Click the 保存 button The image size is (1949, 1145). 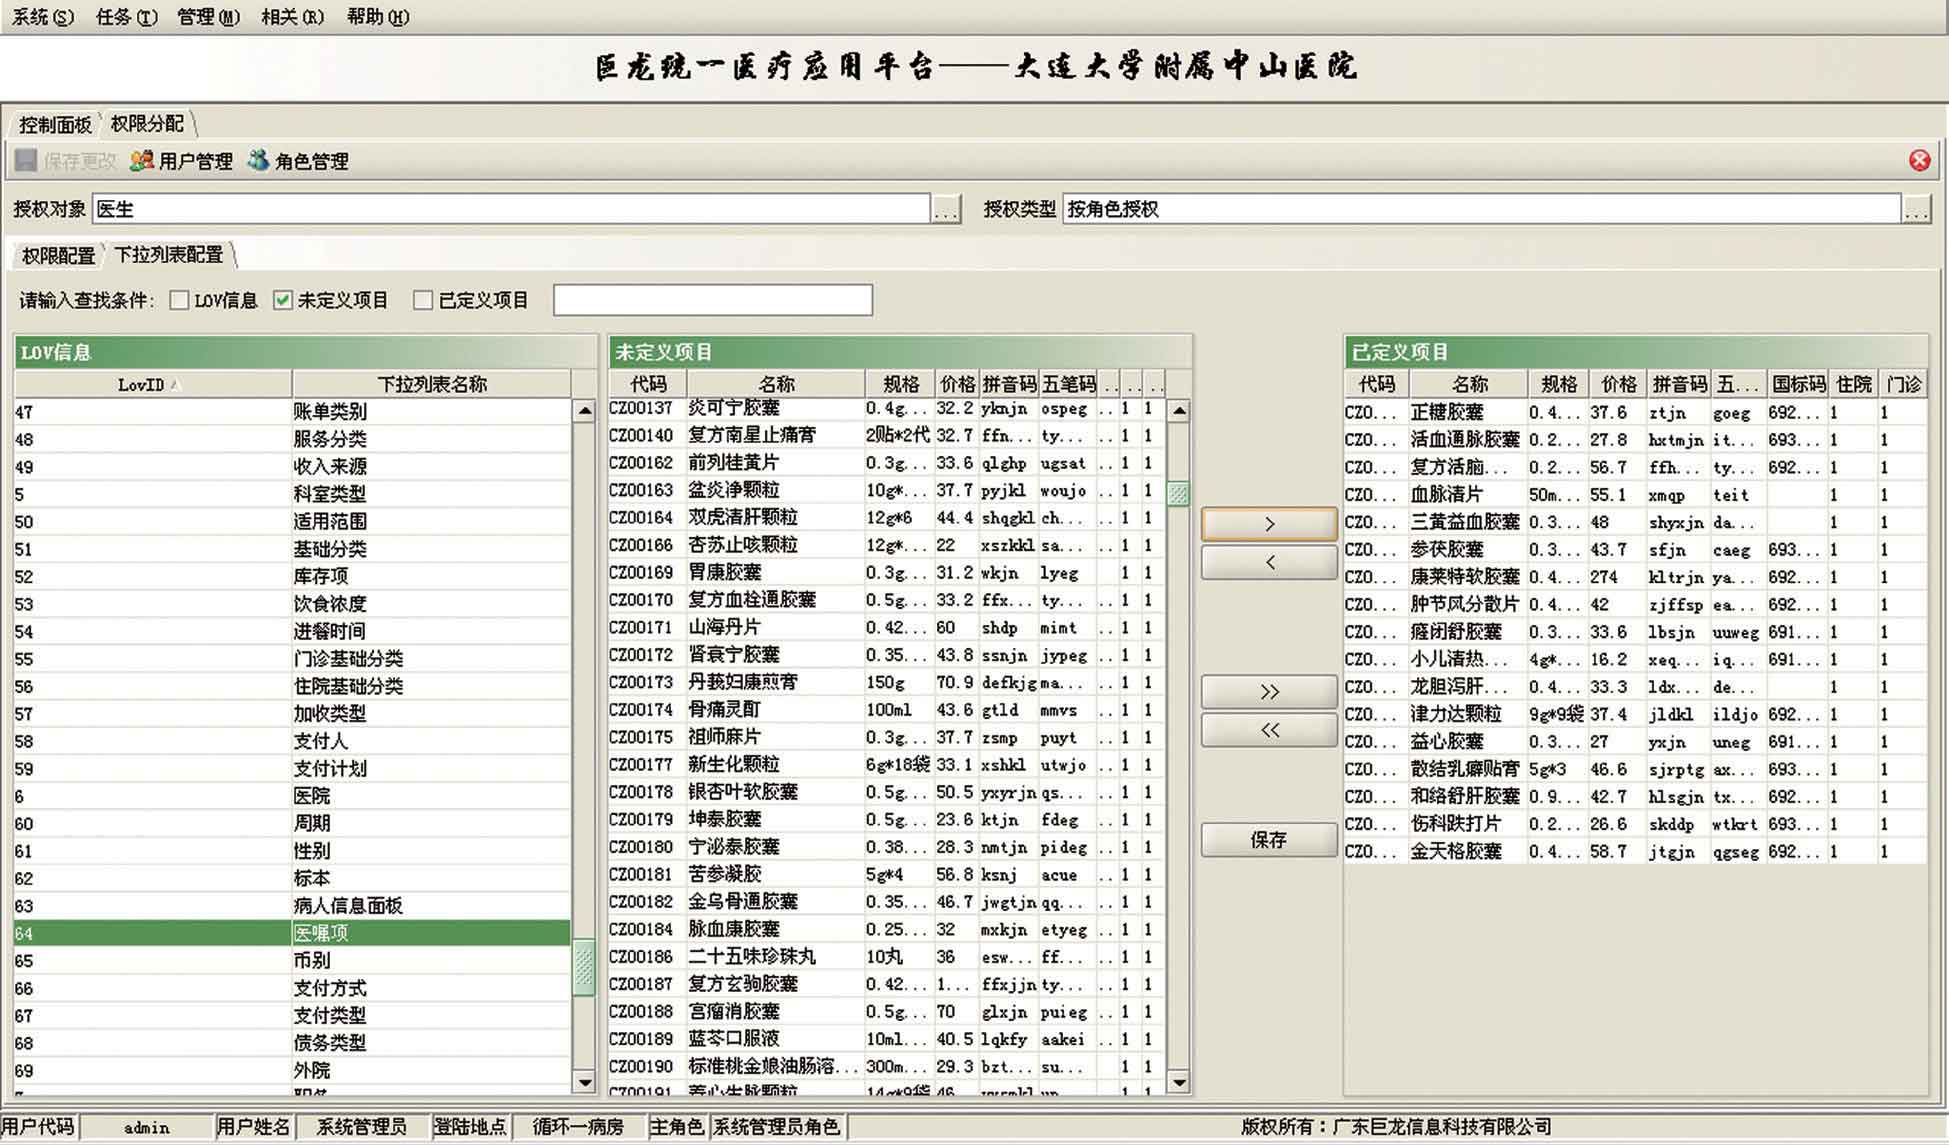point(1269,840)
